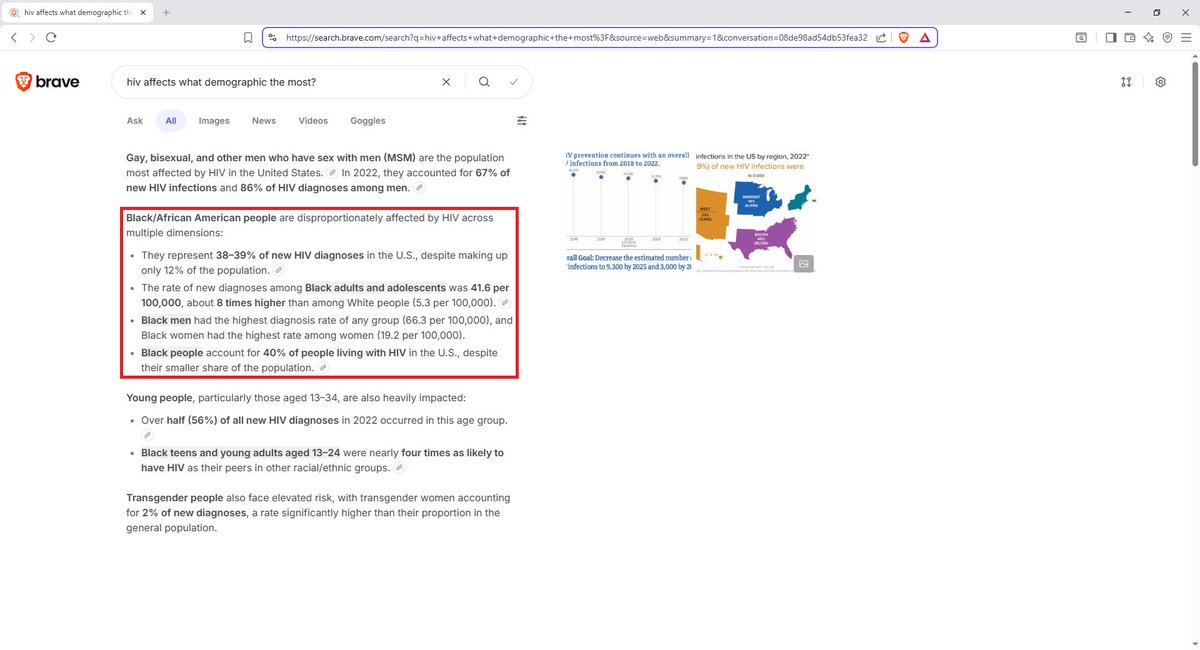This screenshot has width=1200, height=650.
Task: Switch to the Ask tab
Action: pyautogui.click(x=135, y=121)
